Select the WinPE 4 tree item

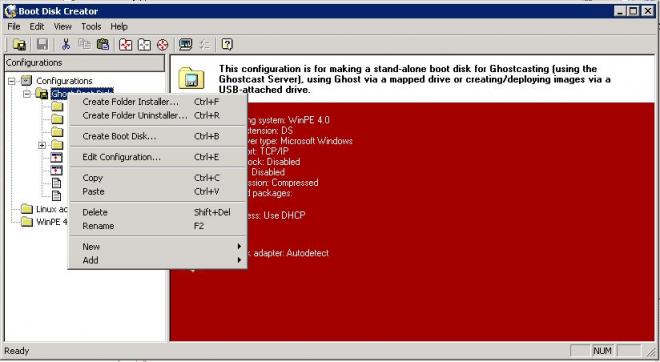click(x=51, y=221)
